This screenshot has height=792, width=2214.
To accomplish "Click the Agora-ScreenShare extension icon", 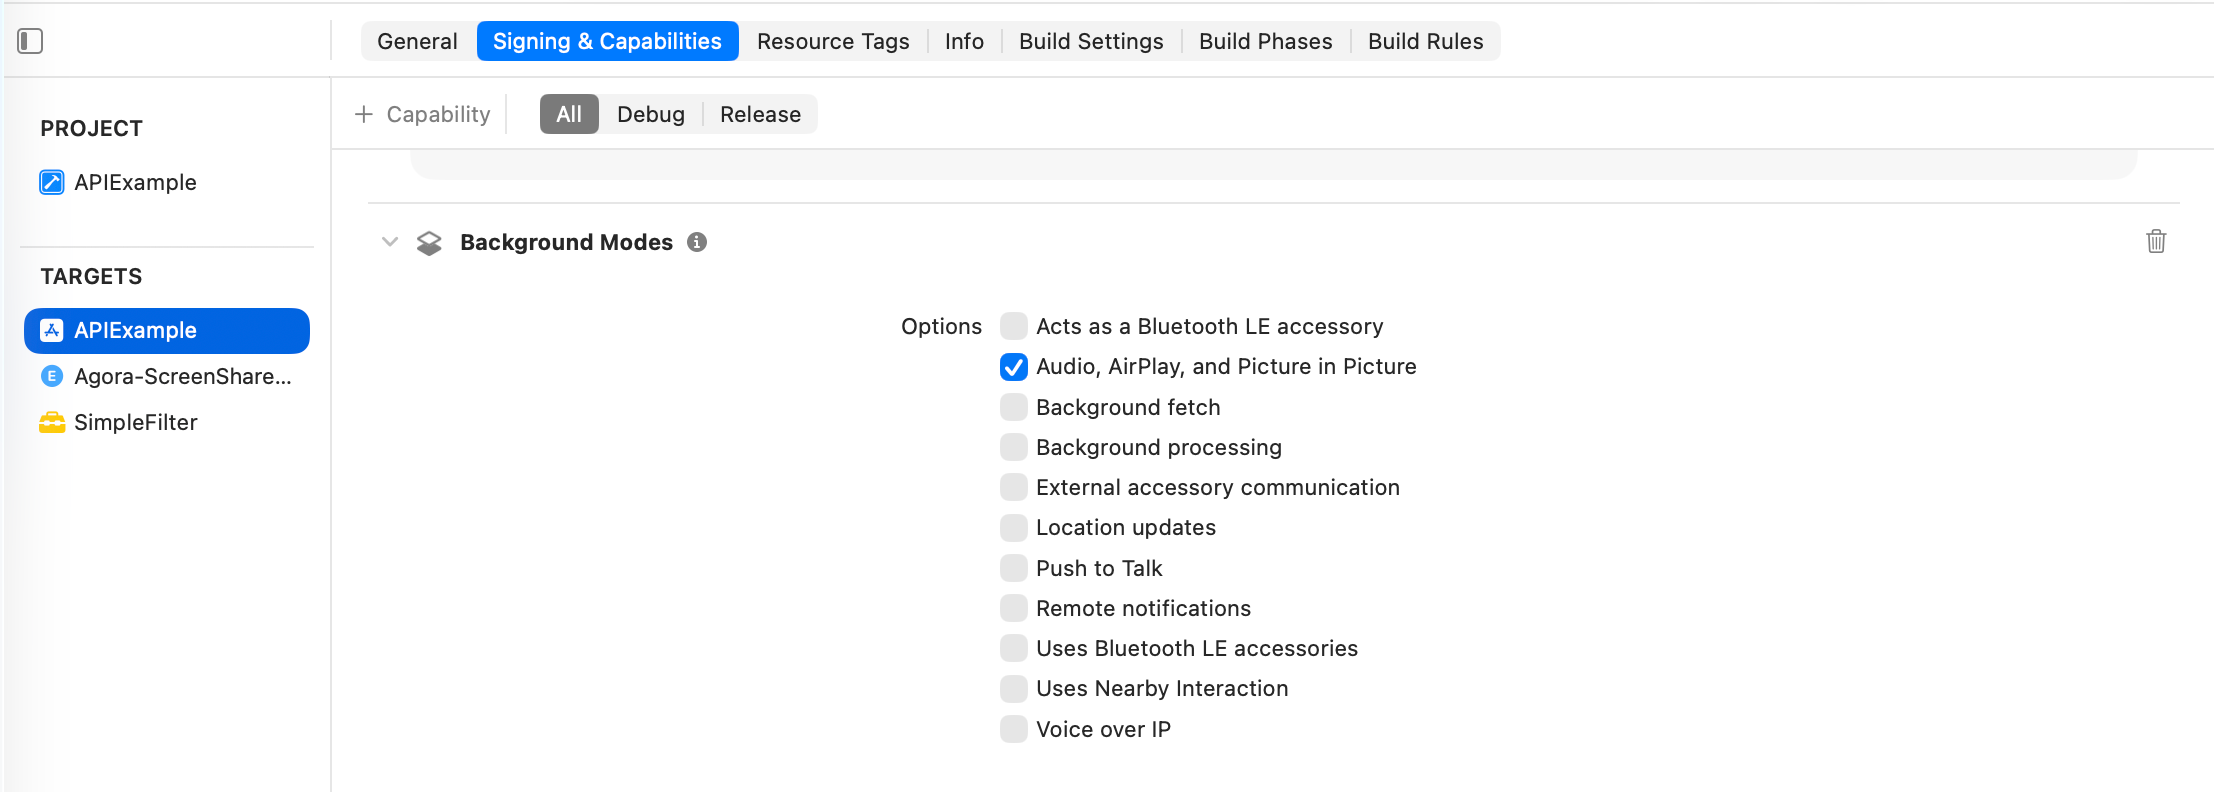I will pyautogui.click(x=52, y=376).
